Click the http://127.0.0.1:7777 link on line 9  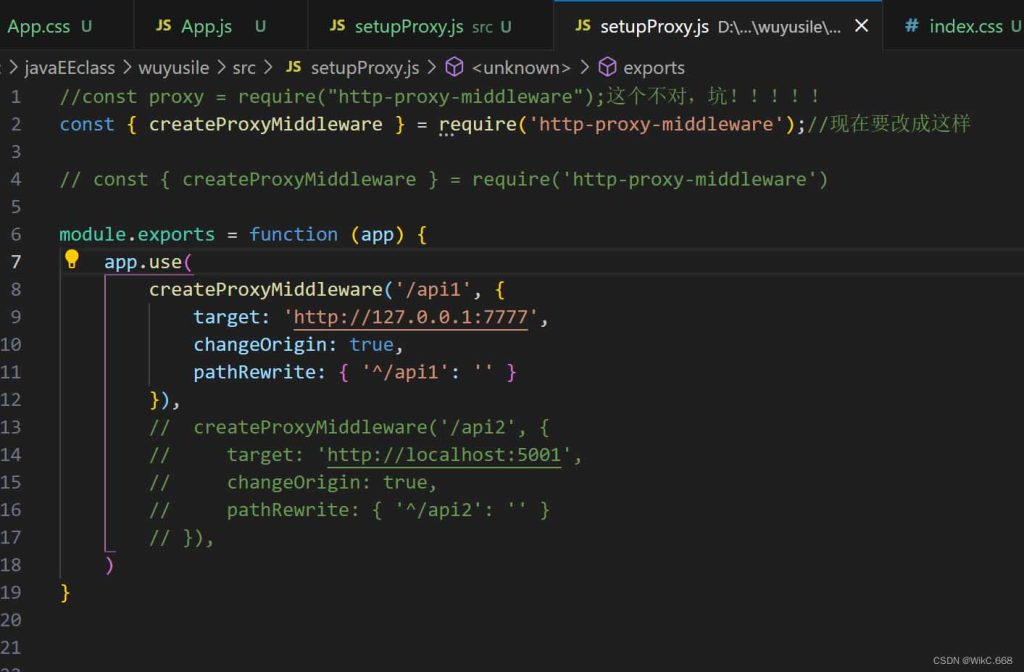(410, 316)
